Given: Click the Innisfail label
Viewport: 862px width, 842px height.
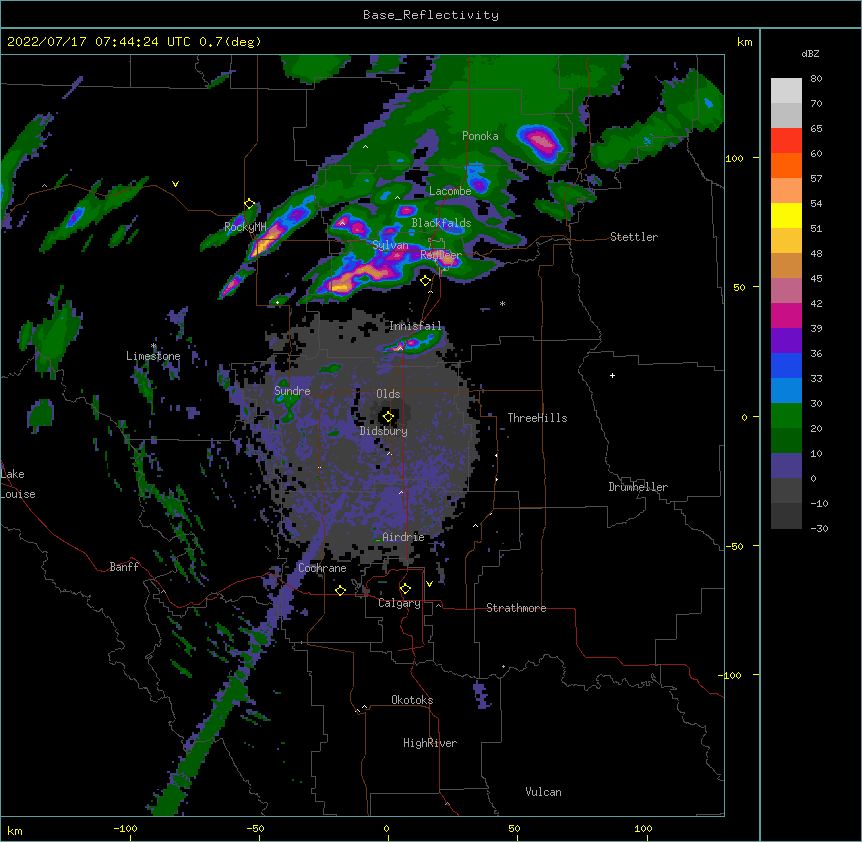Looking at the screenshot, I should point(416,326).
